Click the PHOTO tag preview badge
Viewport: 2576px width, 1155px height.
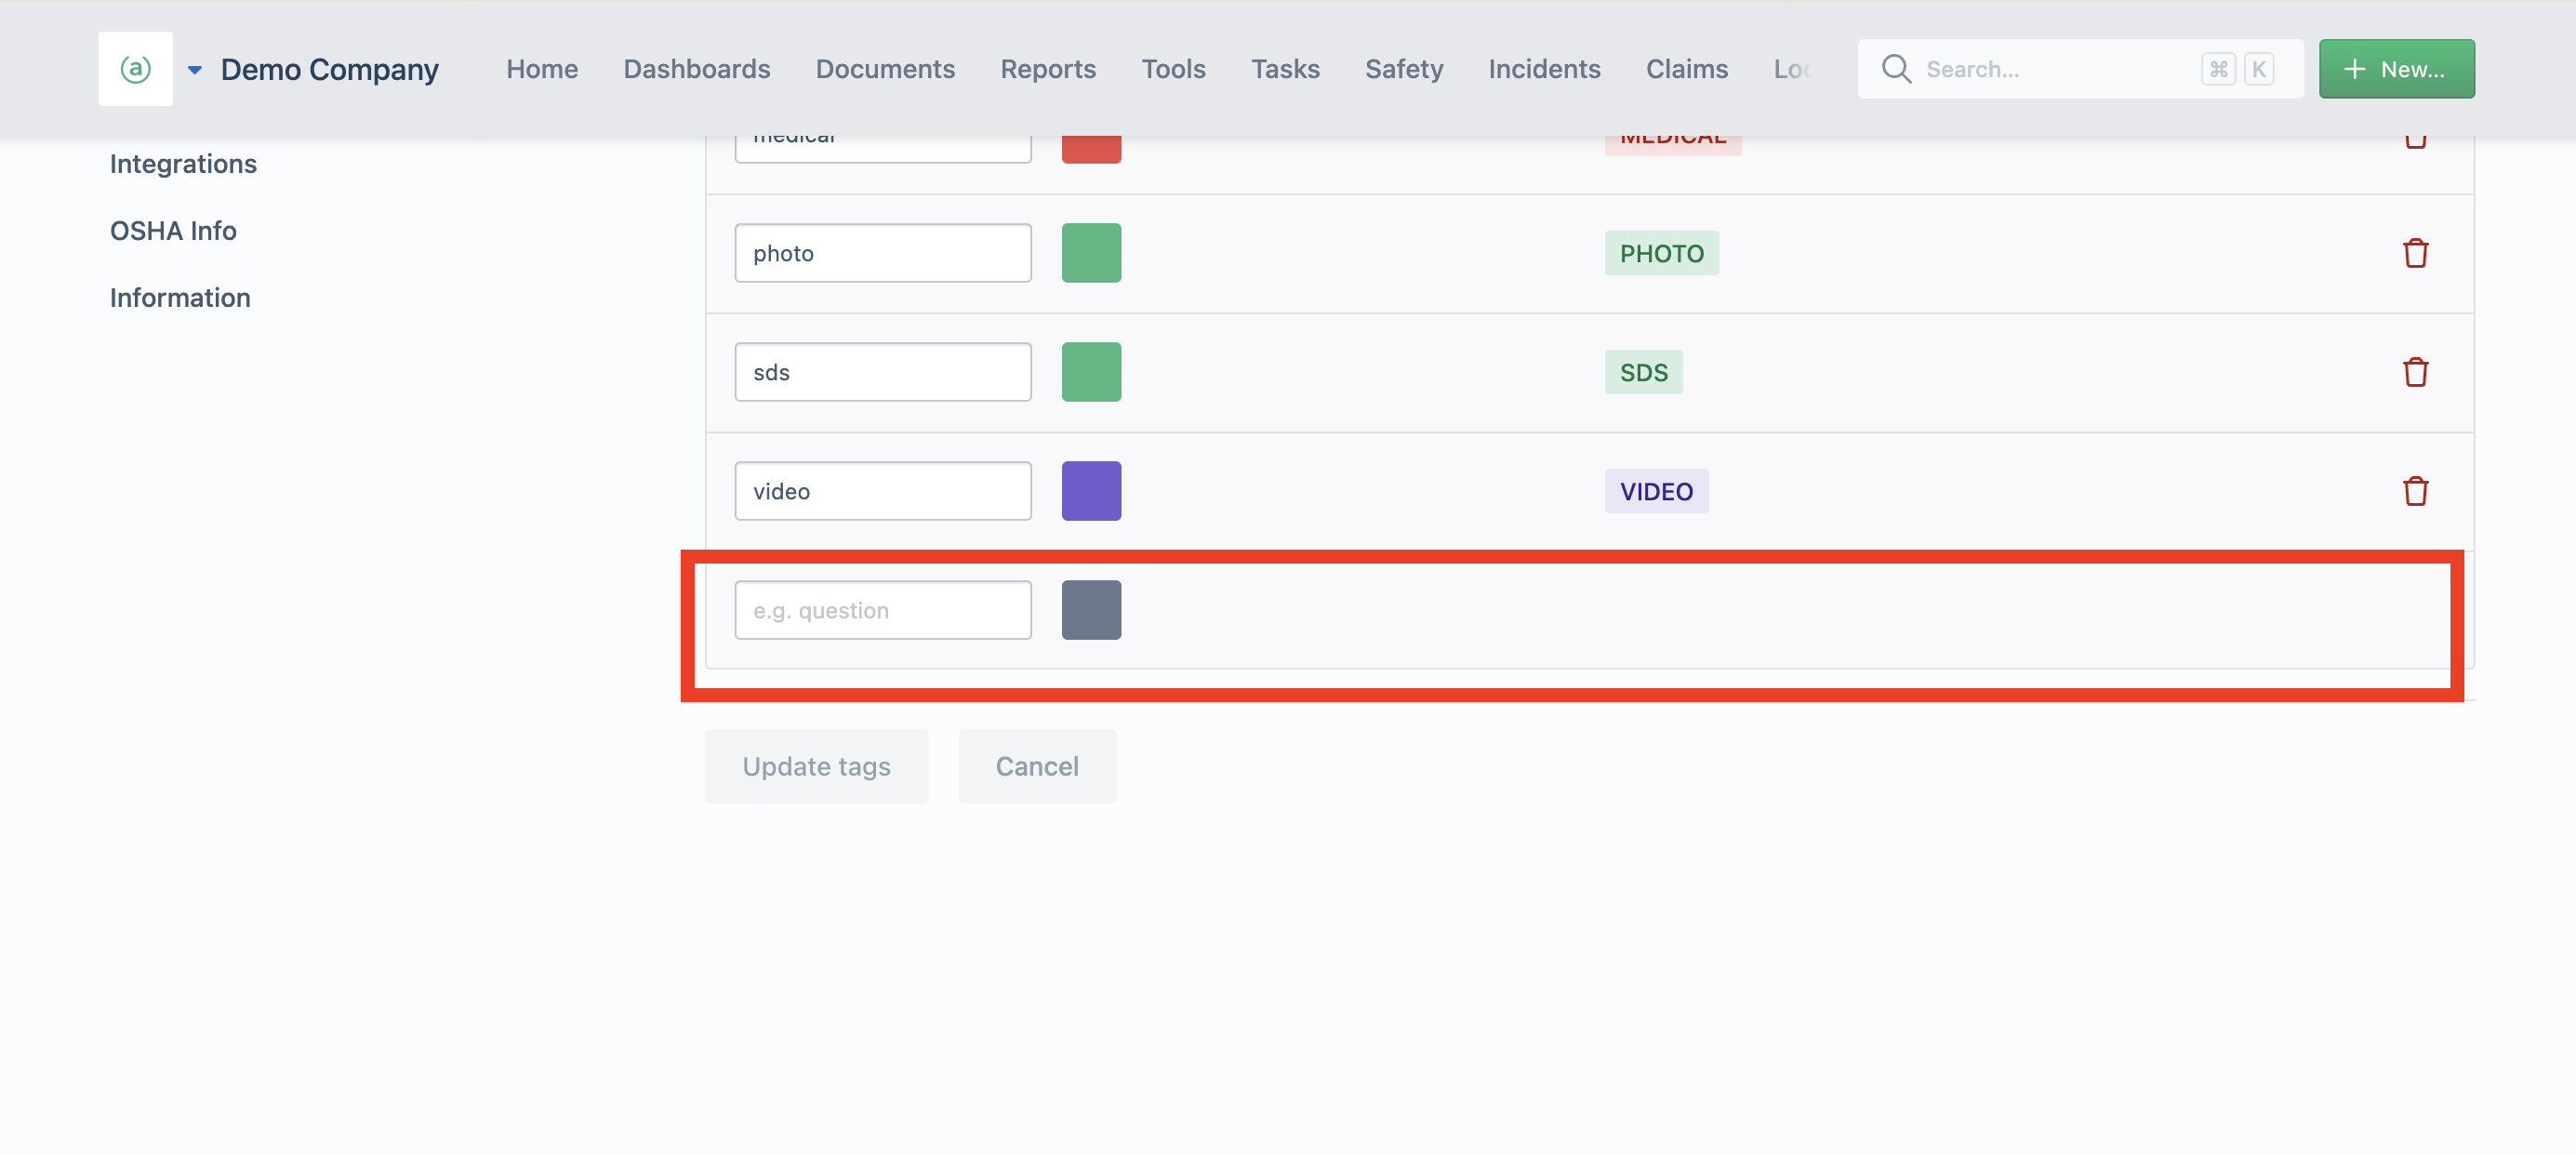(x=1661, y=253)
